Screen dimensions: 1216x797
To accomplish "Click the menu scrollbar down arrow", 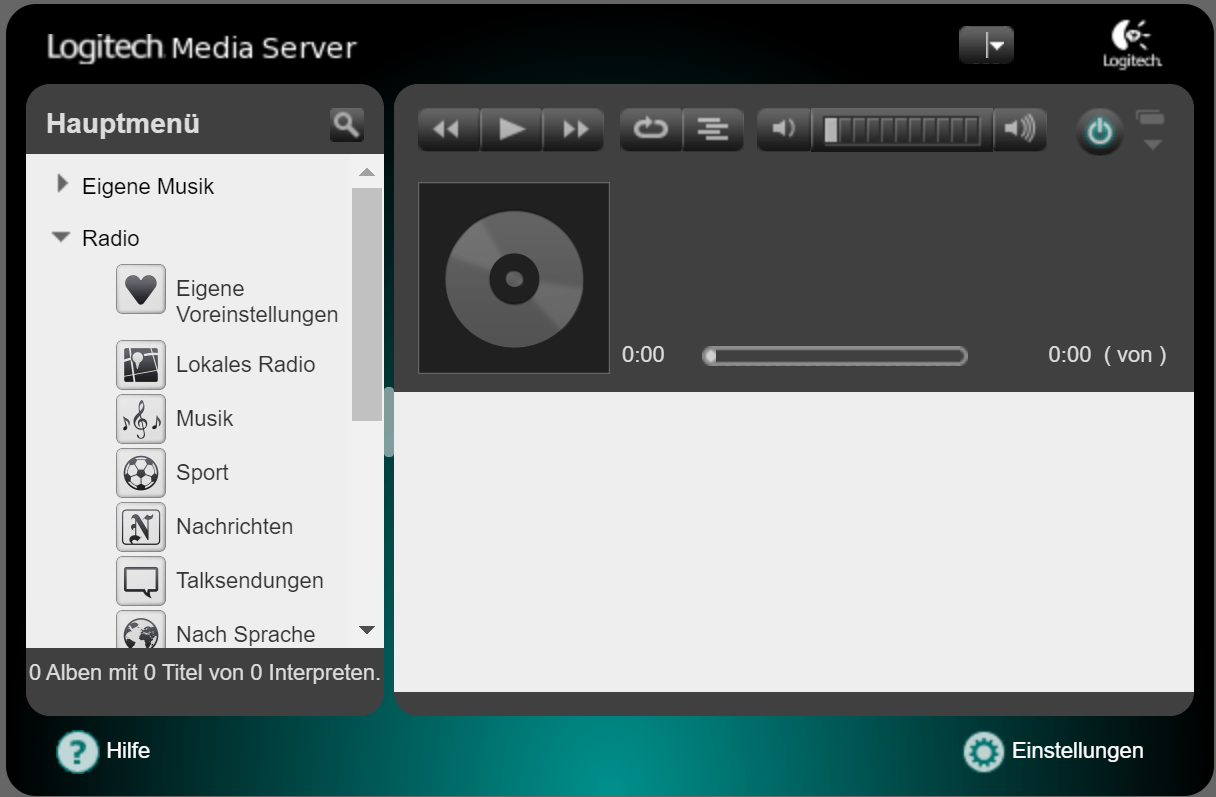I will point(367,630).
